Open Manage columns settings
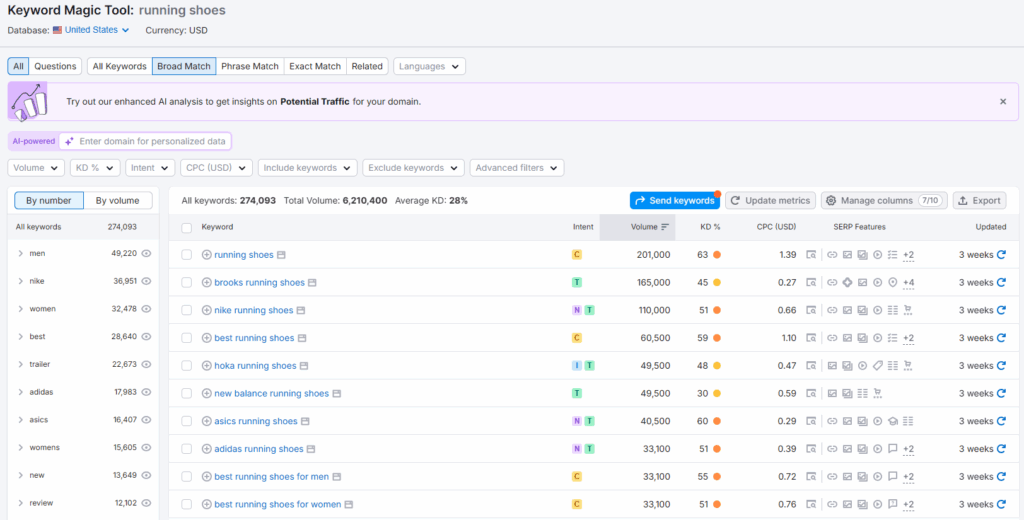Viewport: 1024px width, 520px height. click(884, 201)
